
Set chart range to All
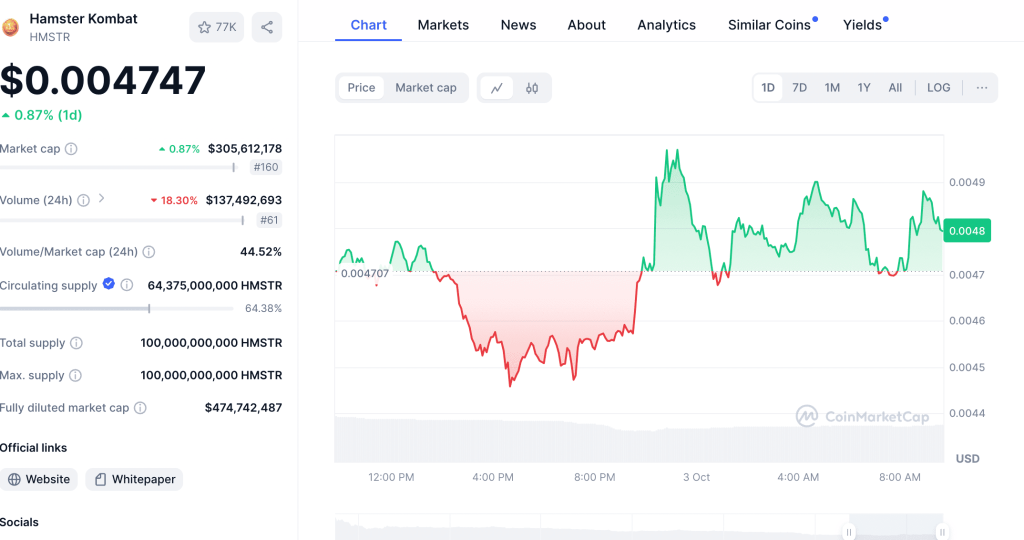pyautogui.click(x=895, y=87)
